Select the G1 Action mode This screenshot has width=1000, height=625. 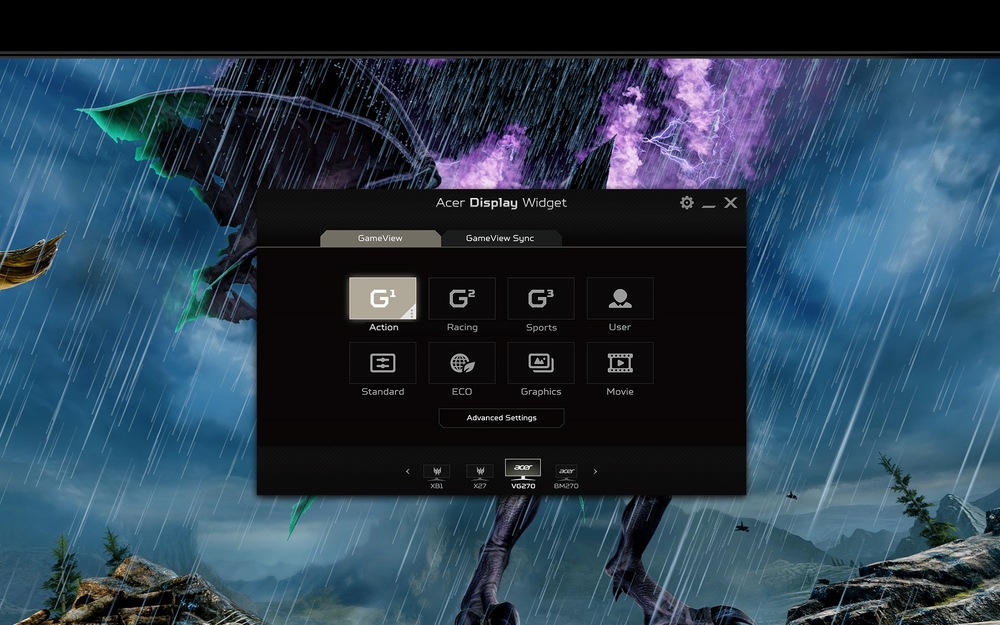click(x=381, y=298)
